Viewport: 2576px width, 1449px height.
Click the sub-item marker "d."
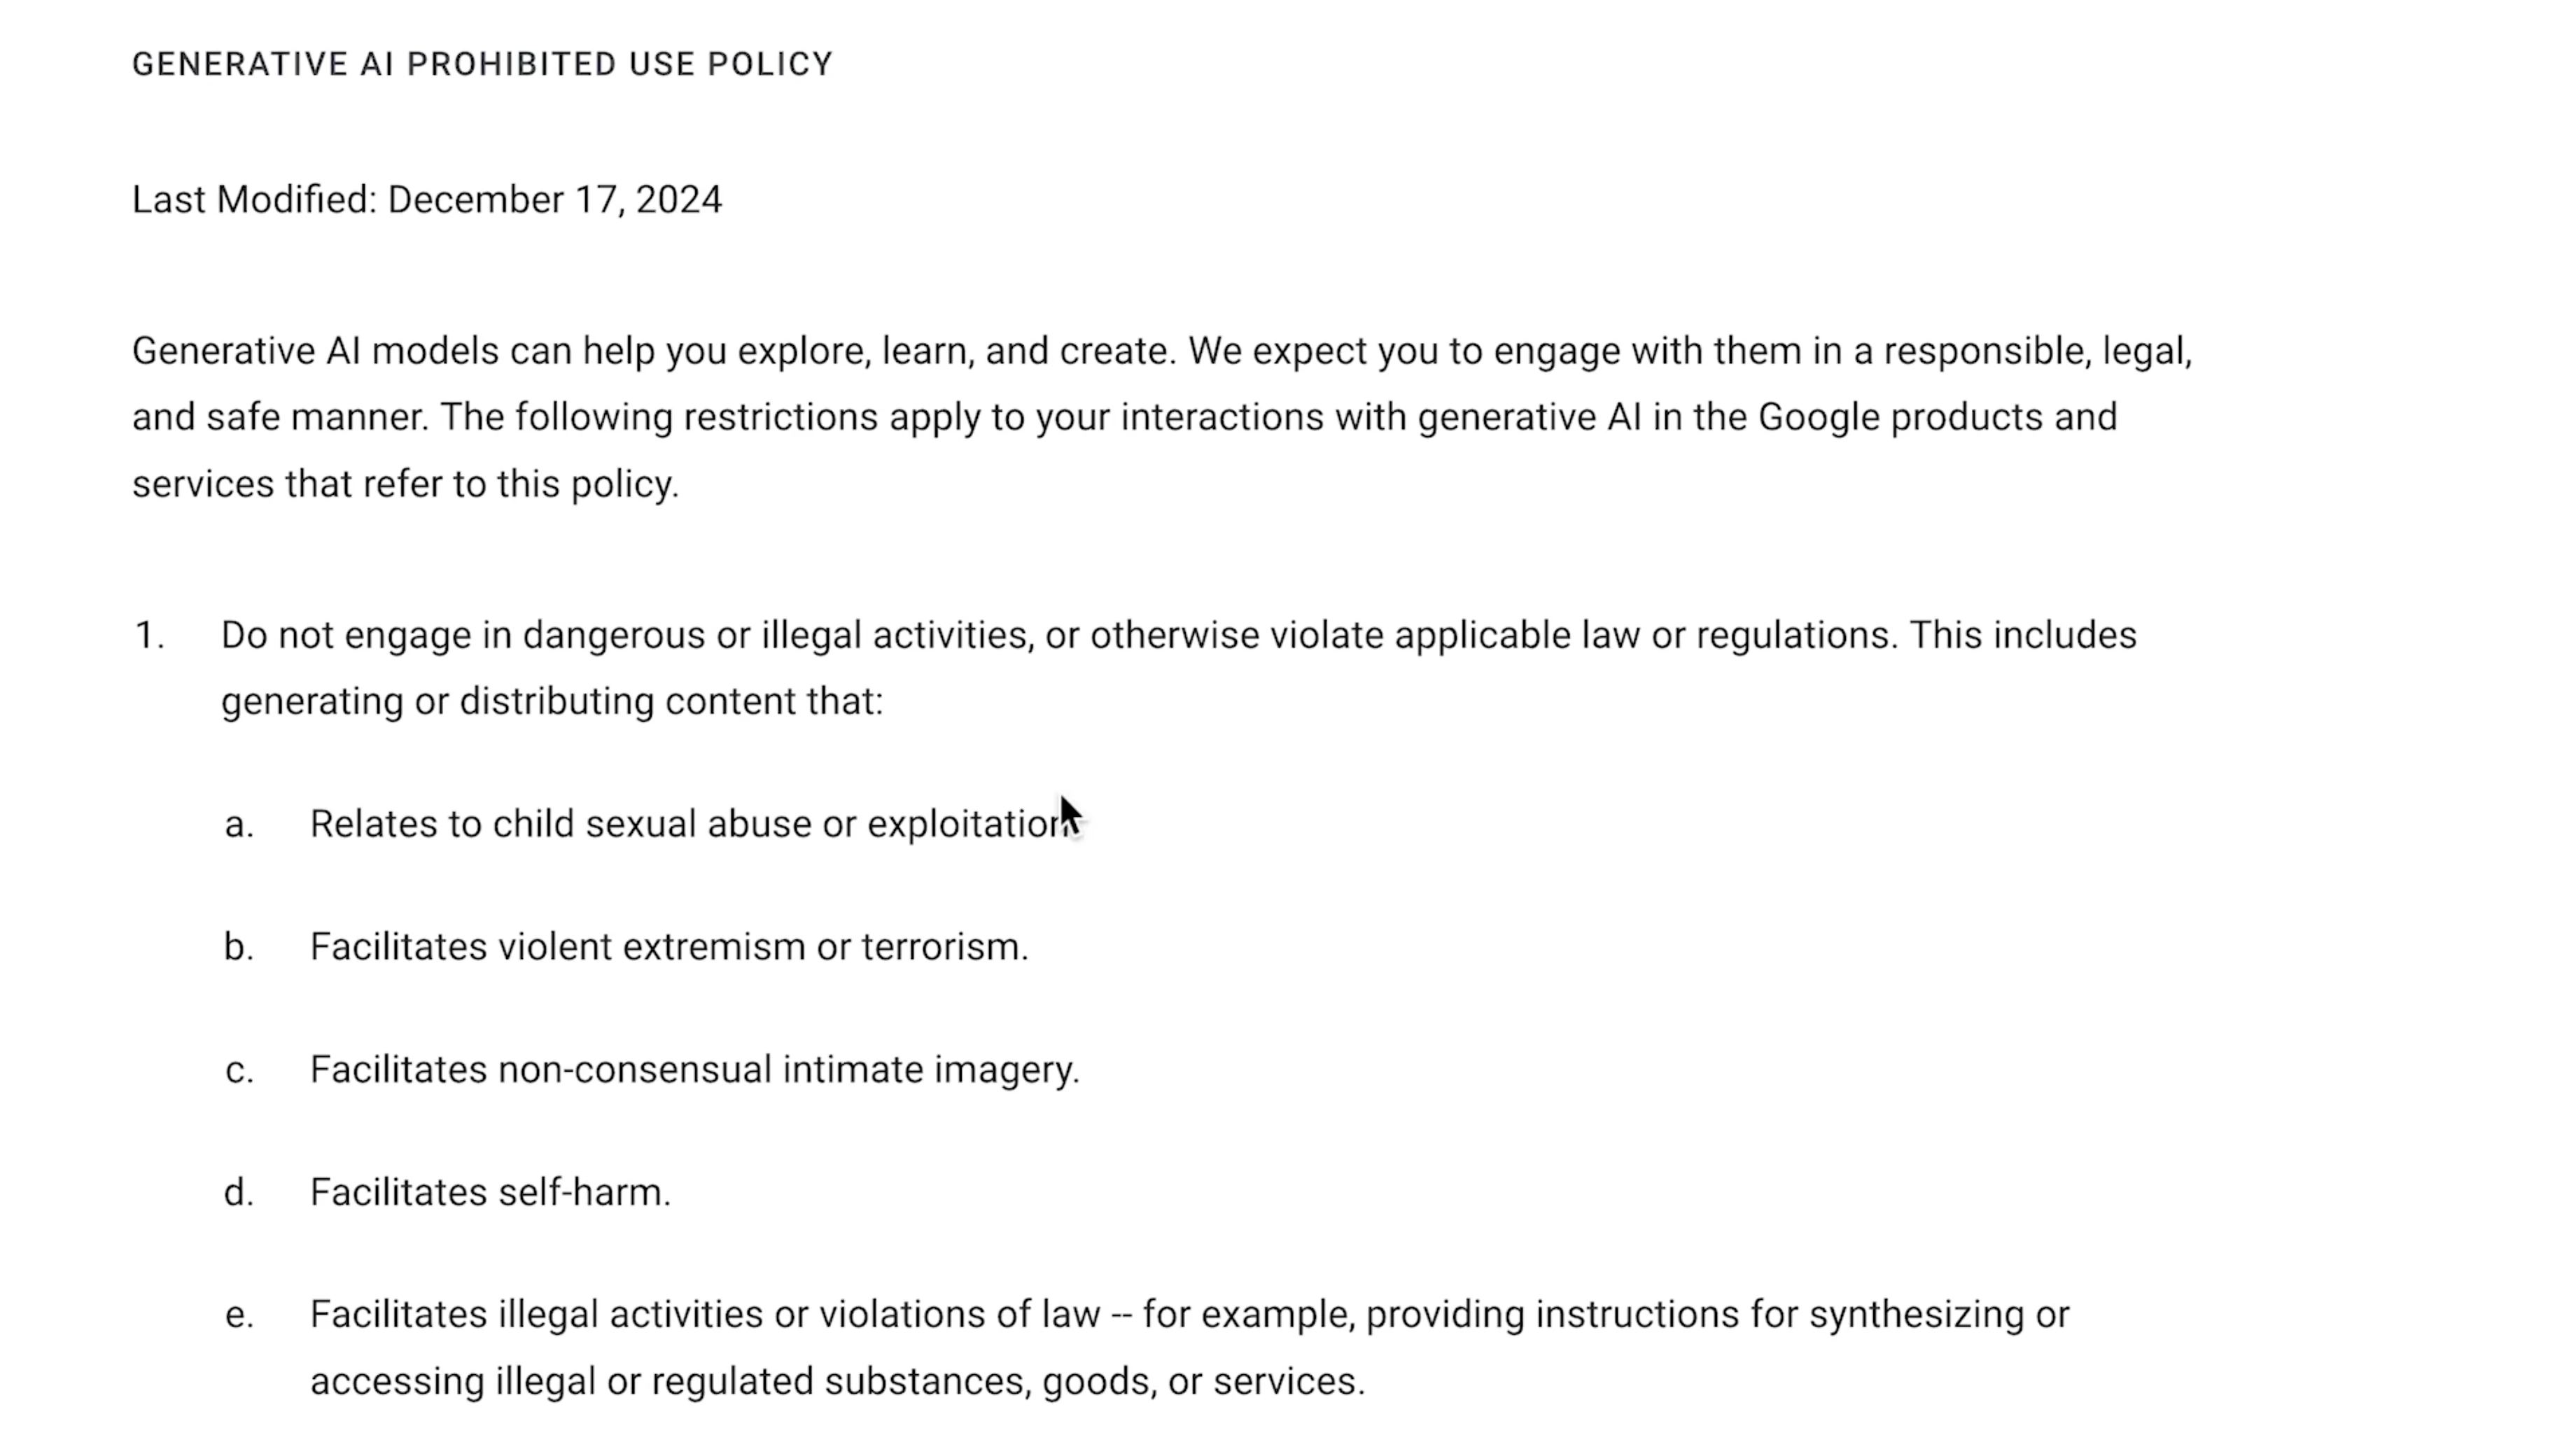coord(239,1193)
